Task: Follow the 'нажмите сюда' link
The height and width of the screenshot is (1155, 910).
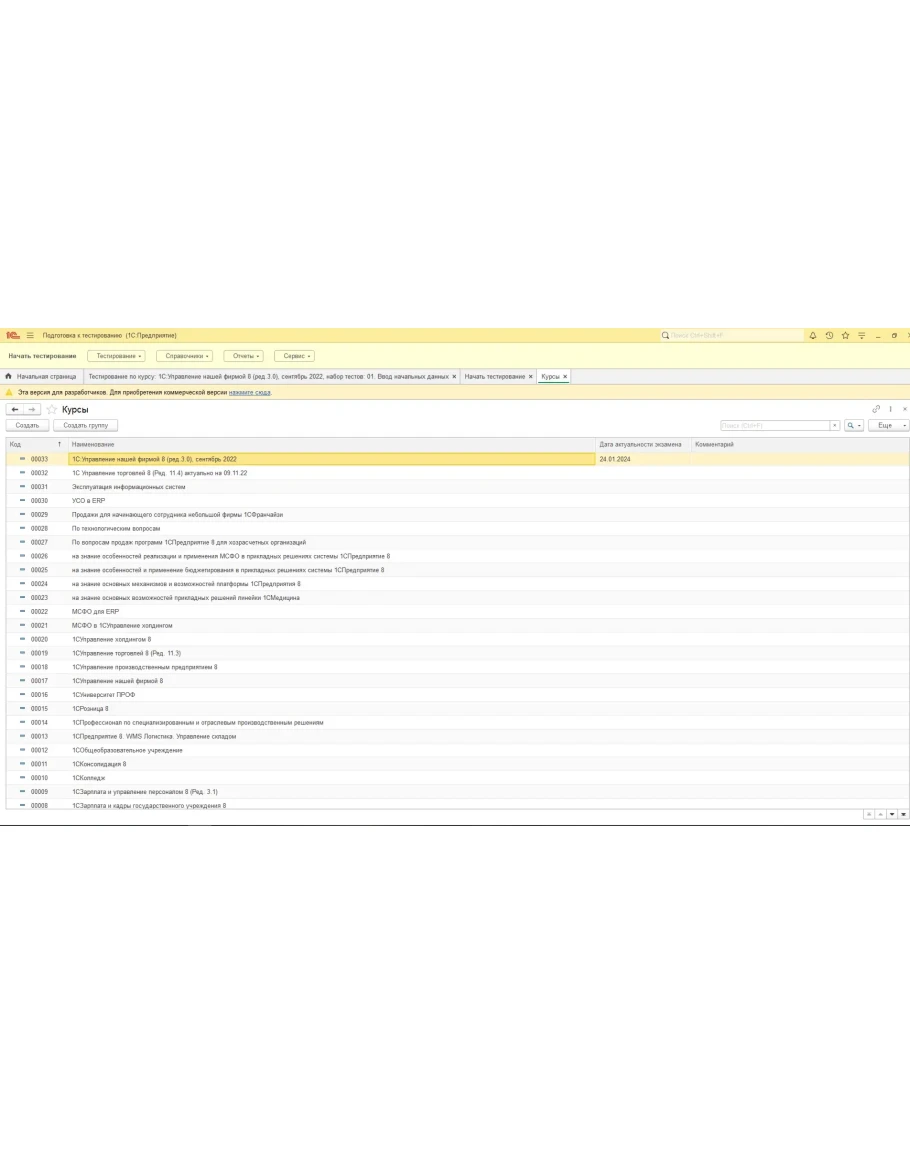Action: (x=249, y=392)
